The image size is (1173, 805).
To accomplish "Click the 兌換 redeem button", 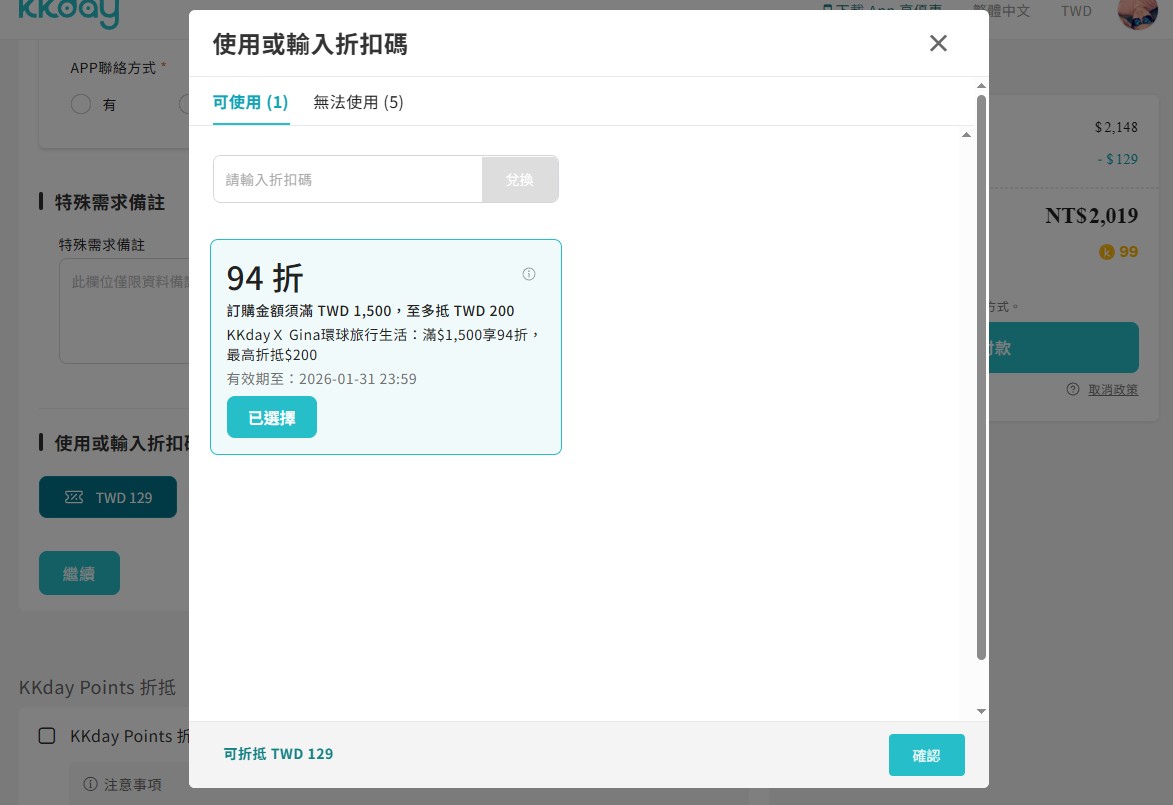I will pos(519,179).
